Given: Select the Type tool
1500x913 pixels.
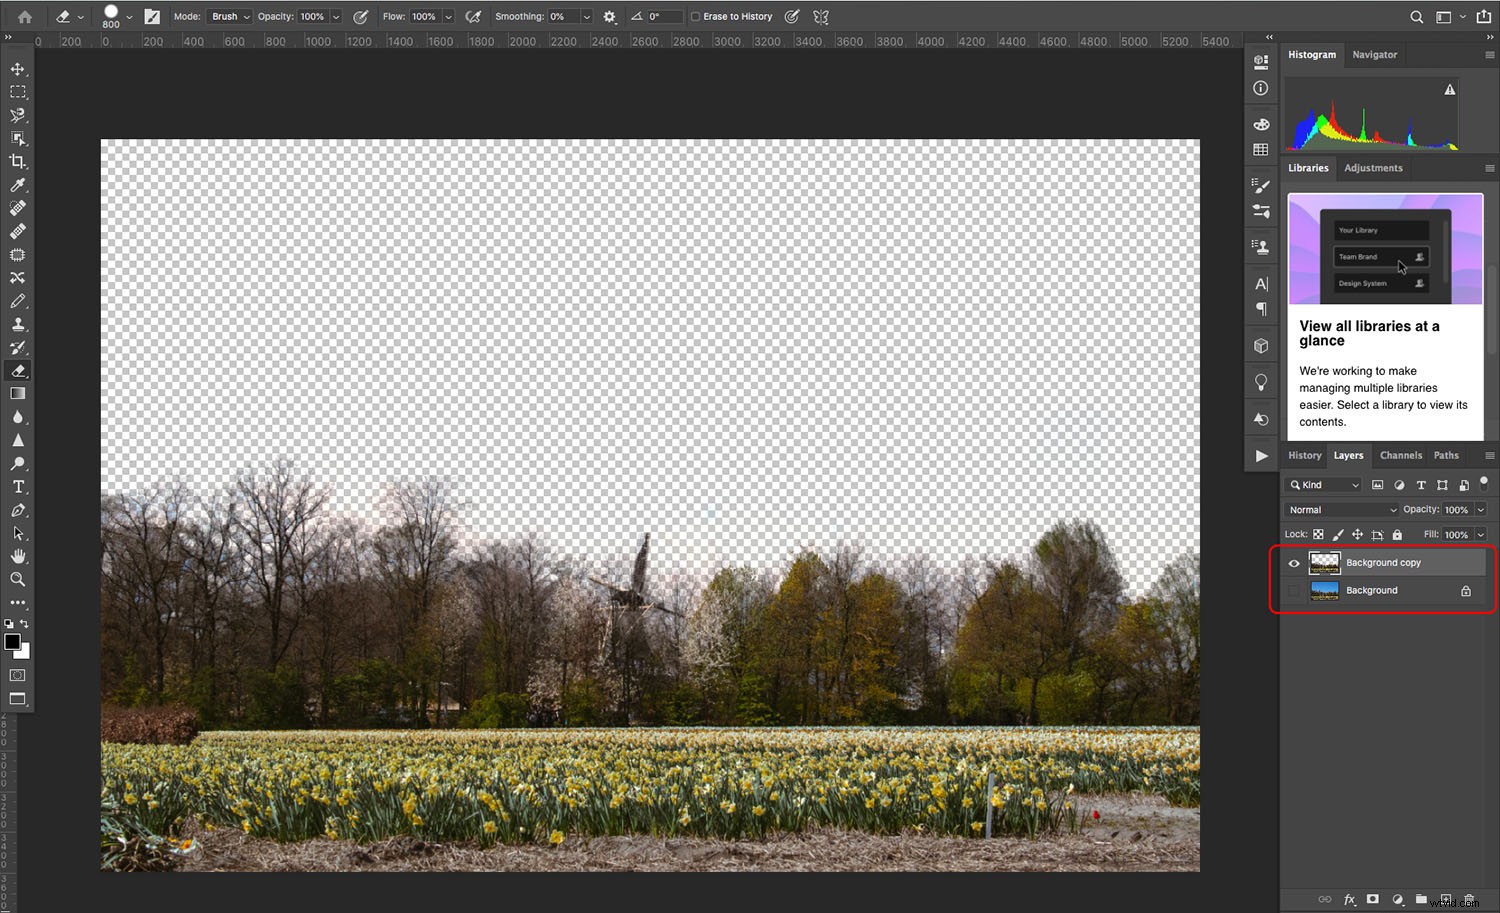Looking at the screenshot, I should (17, 487).
